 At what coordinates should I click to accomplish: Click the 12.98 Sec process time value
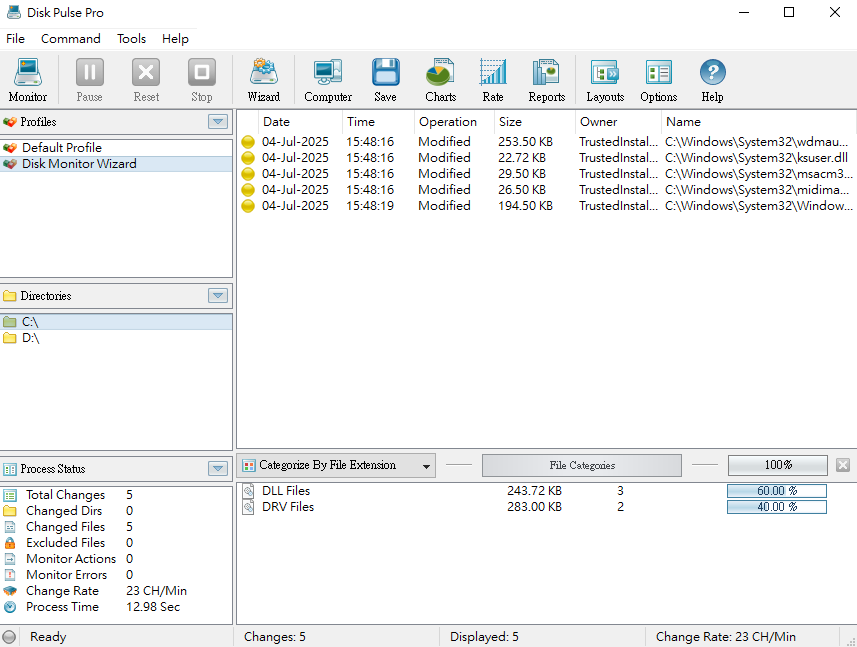point(153,607)
